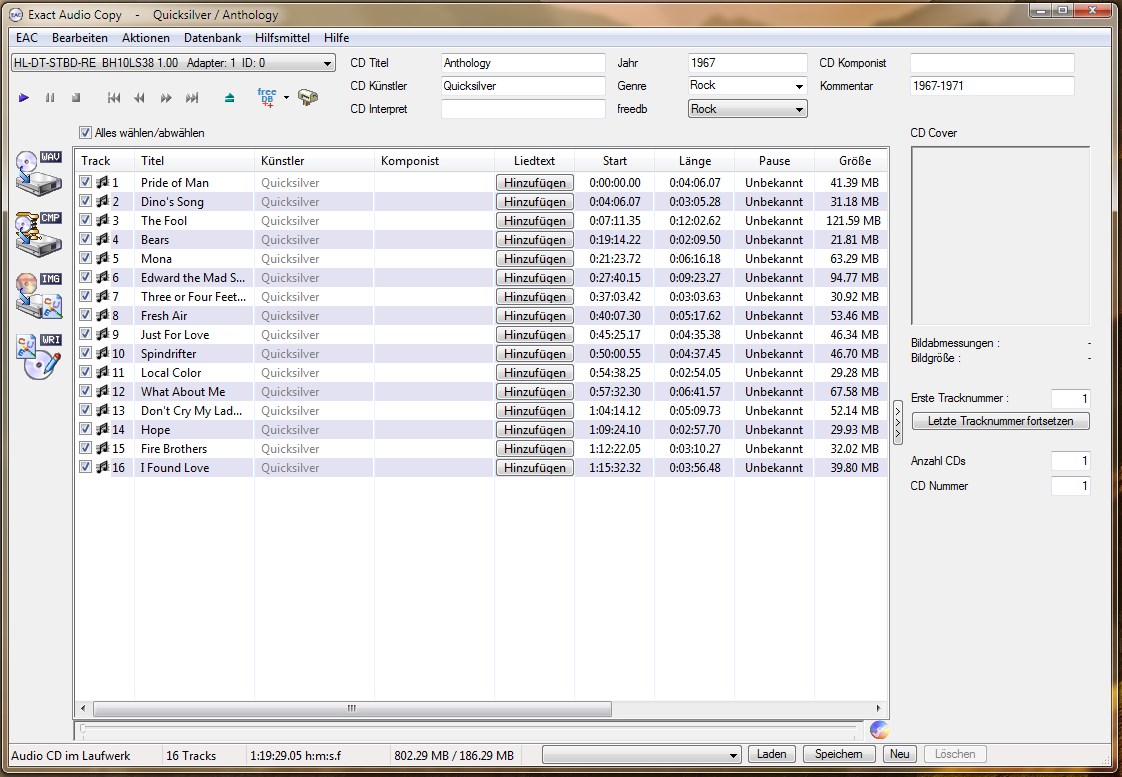Open the Datenbank menu
This screenshot has height=777, width=1122.
coord(212,38)
